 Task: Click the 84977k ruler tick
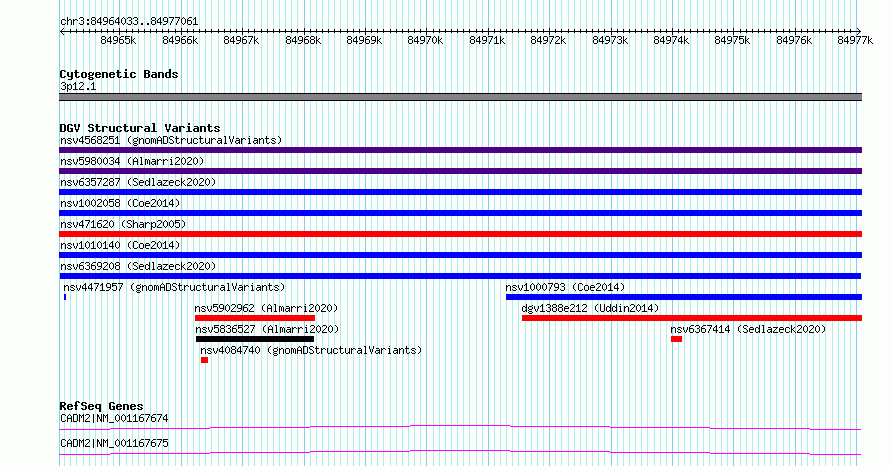(x=855, y=40)
